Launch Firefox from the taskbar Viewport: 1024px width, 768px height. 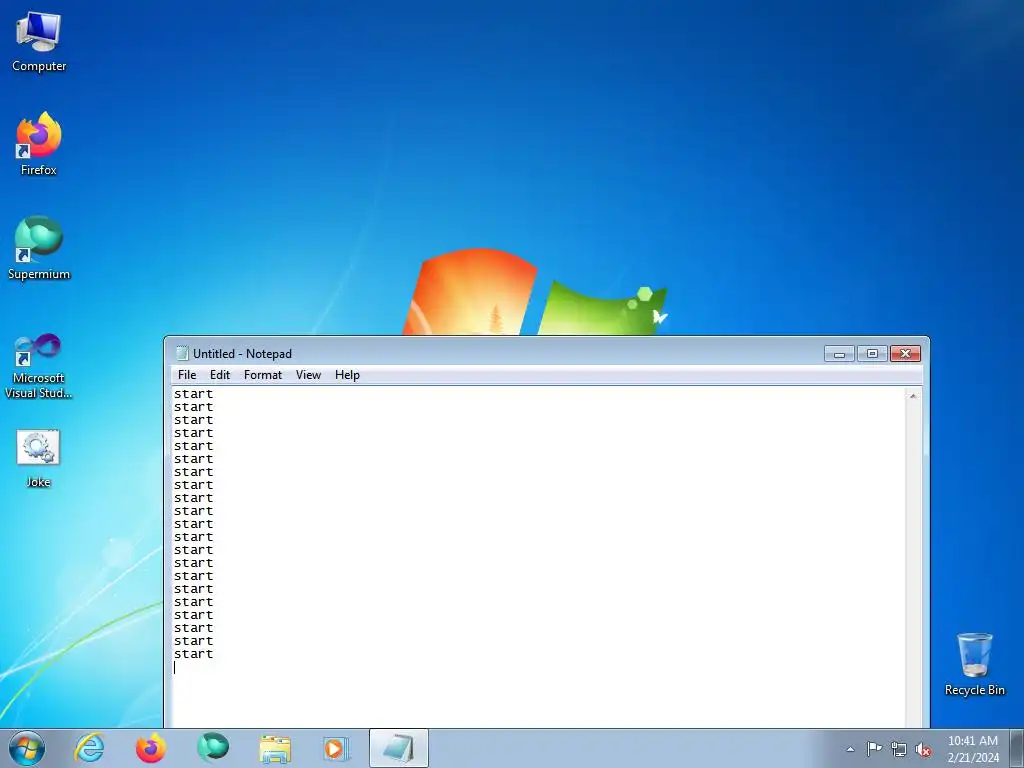[151, 748]
